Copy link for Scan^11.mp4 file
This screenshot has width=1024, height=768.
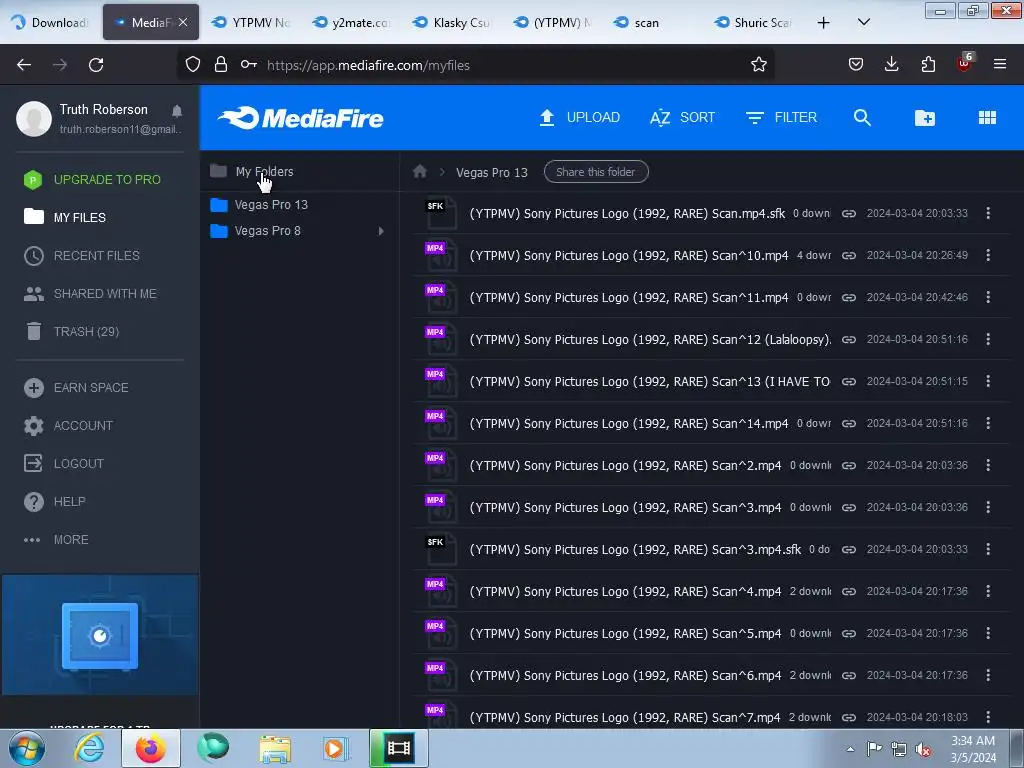pos(848,297)
